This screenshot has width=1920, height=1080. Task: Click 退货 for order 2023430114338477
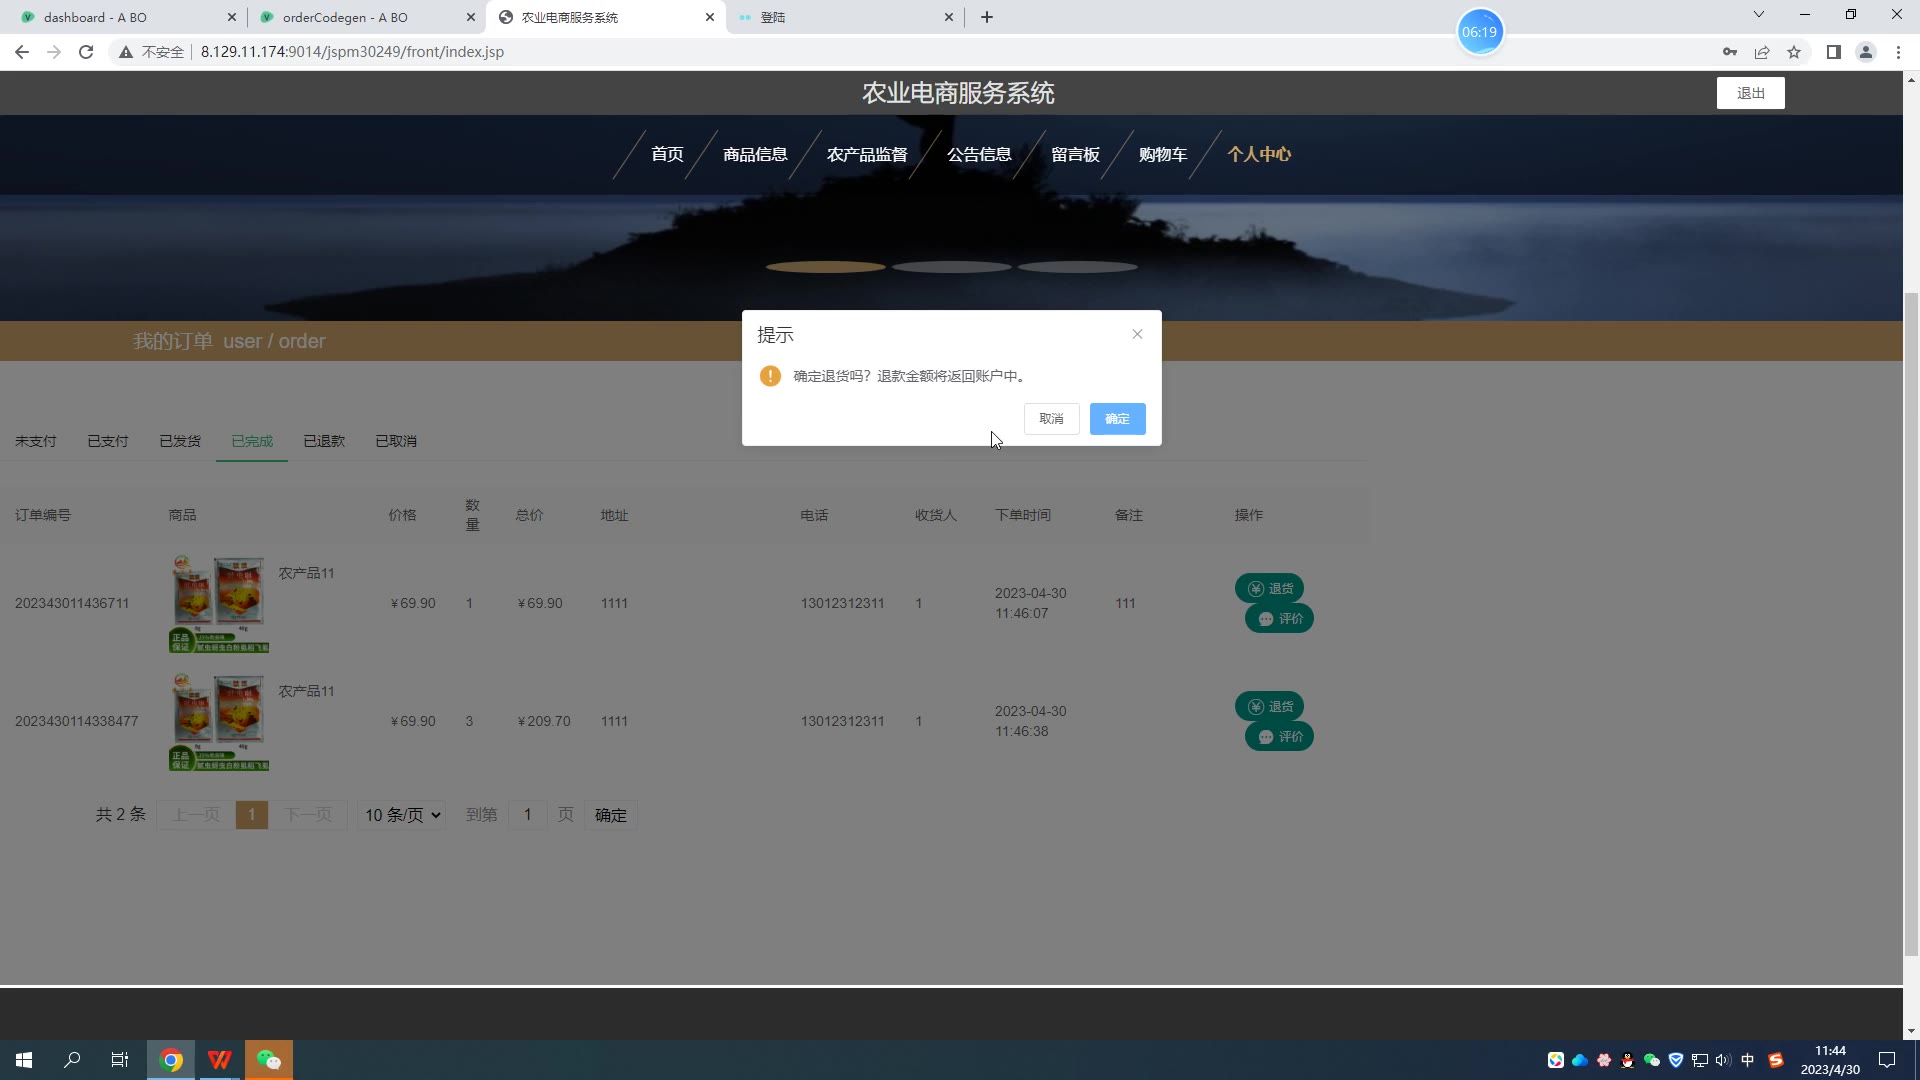pyautogui.click(x=1269, y=707)
